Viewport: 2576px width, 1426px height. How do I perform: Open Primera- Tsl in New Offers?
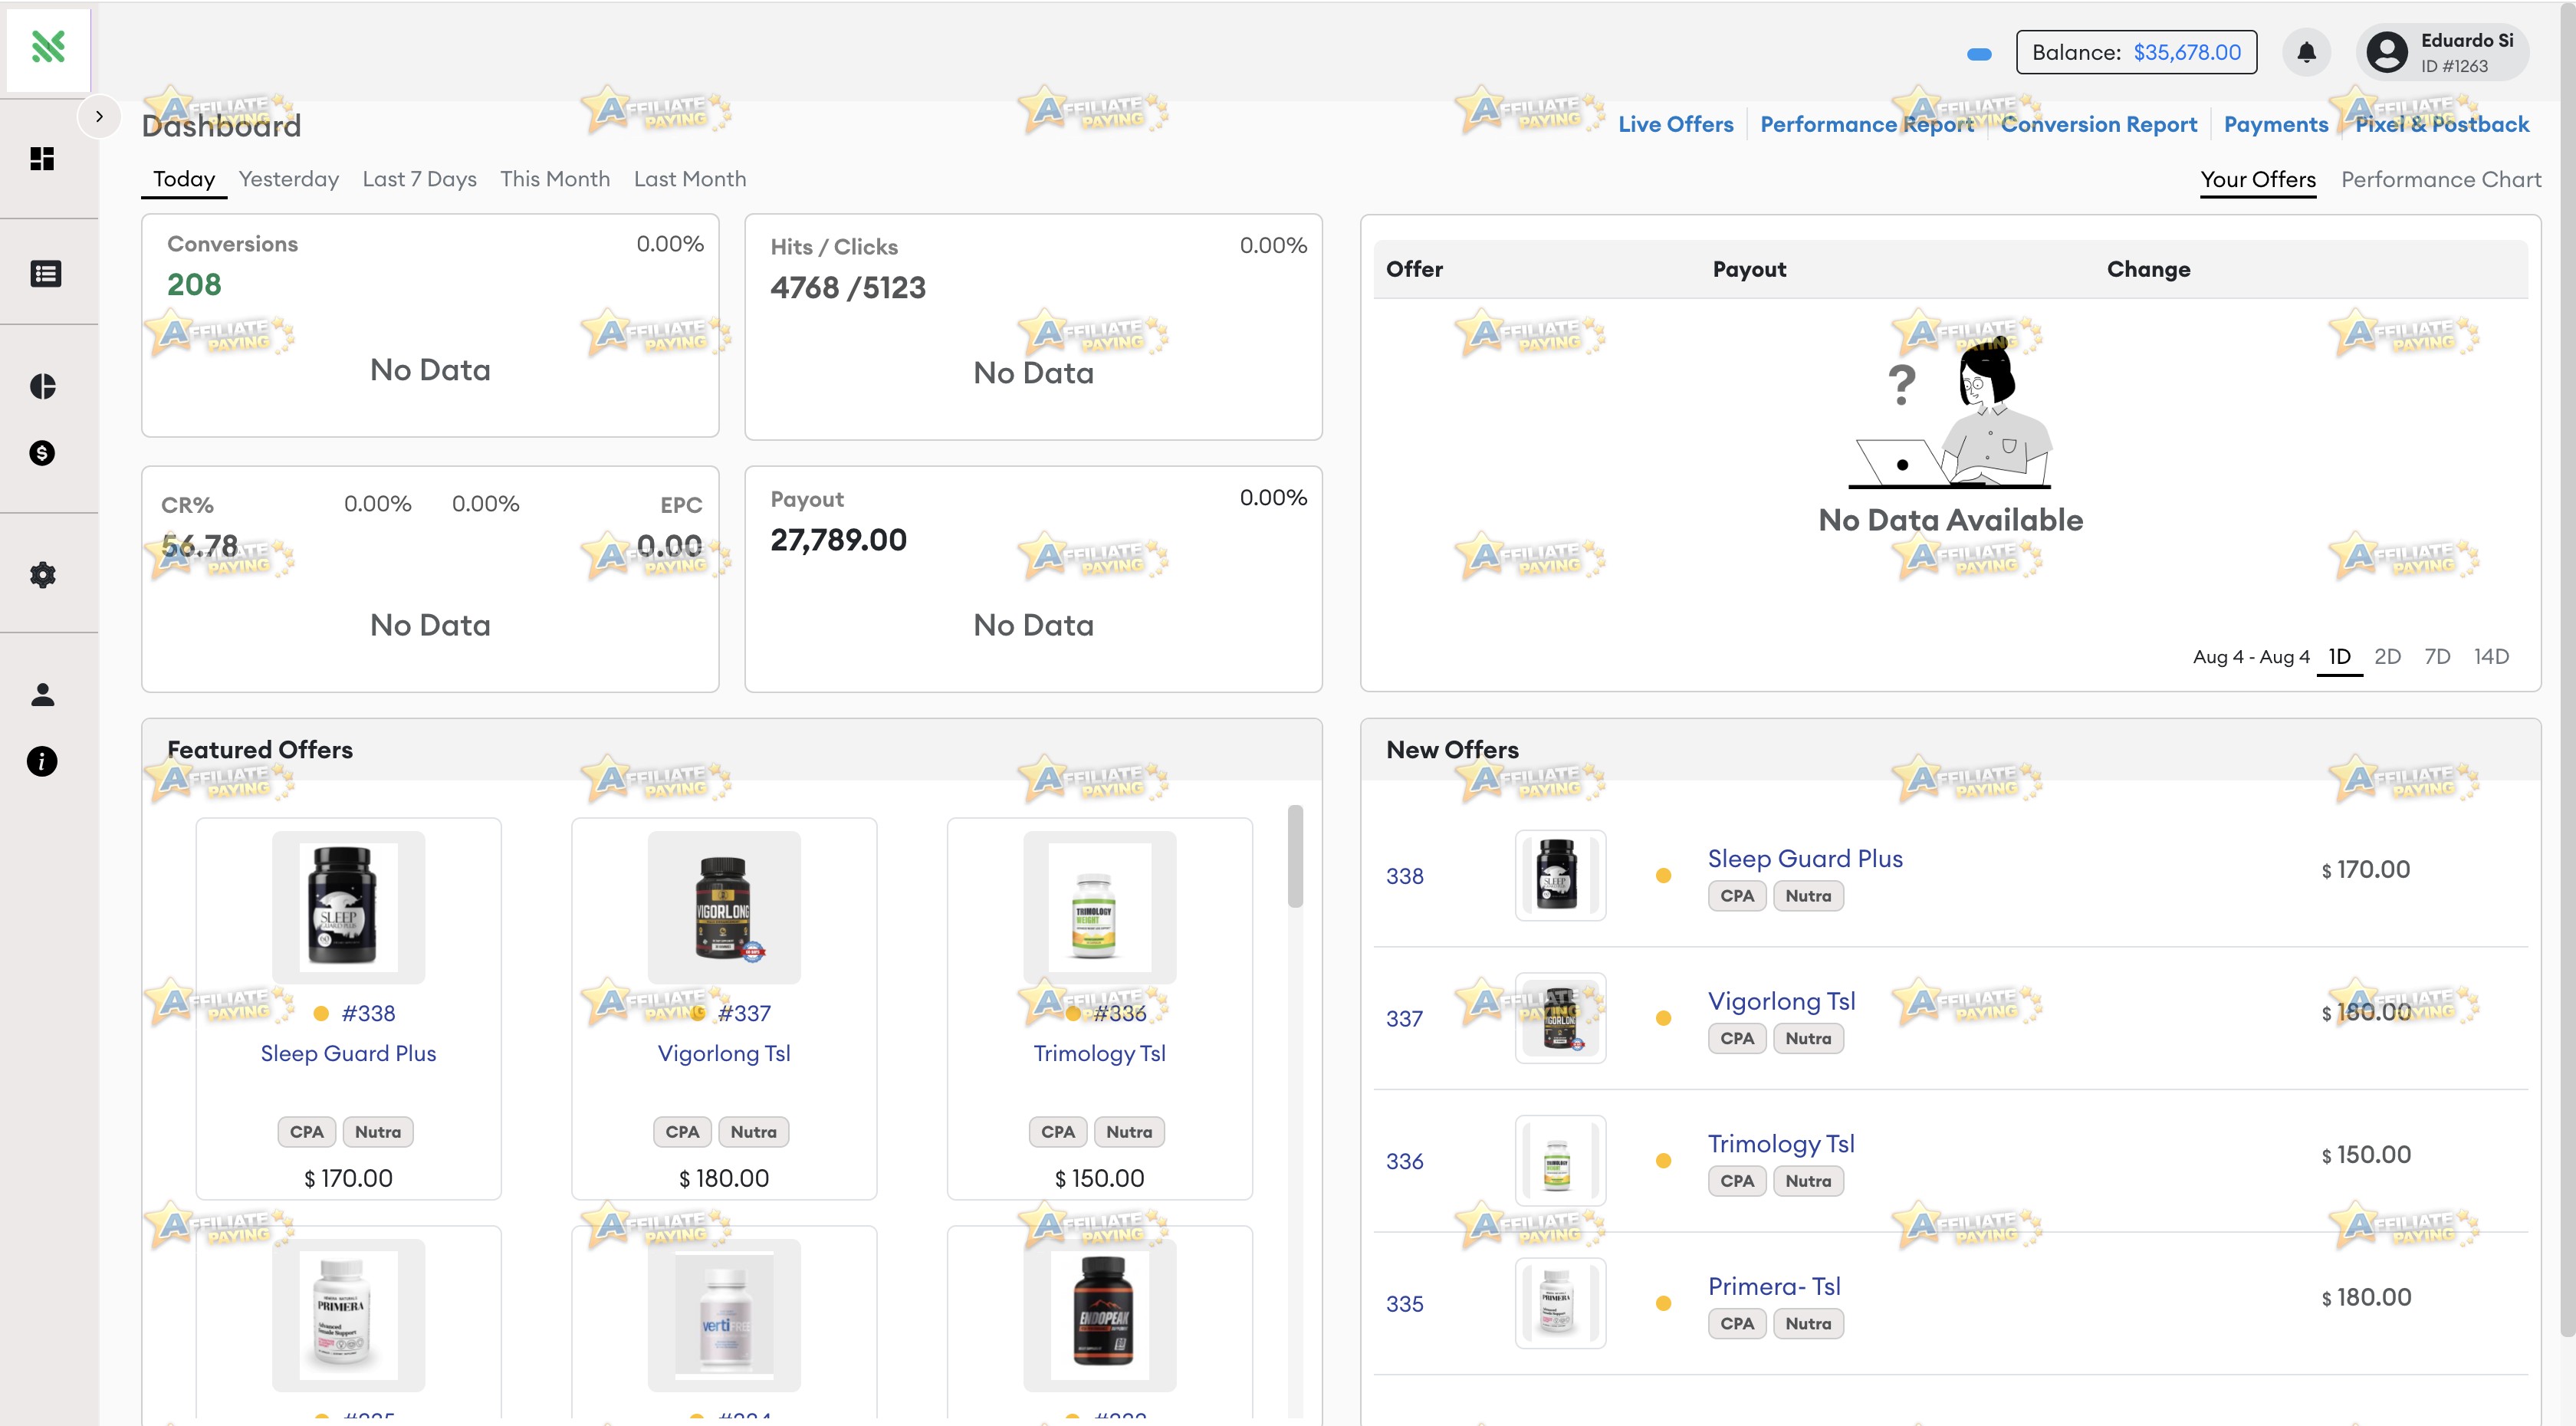point(1774,1287)
